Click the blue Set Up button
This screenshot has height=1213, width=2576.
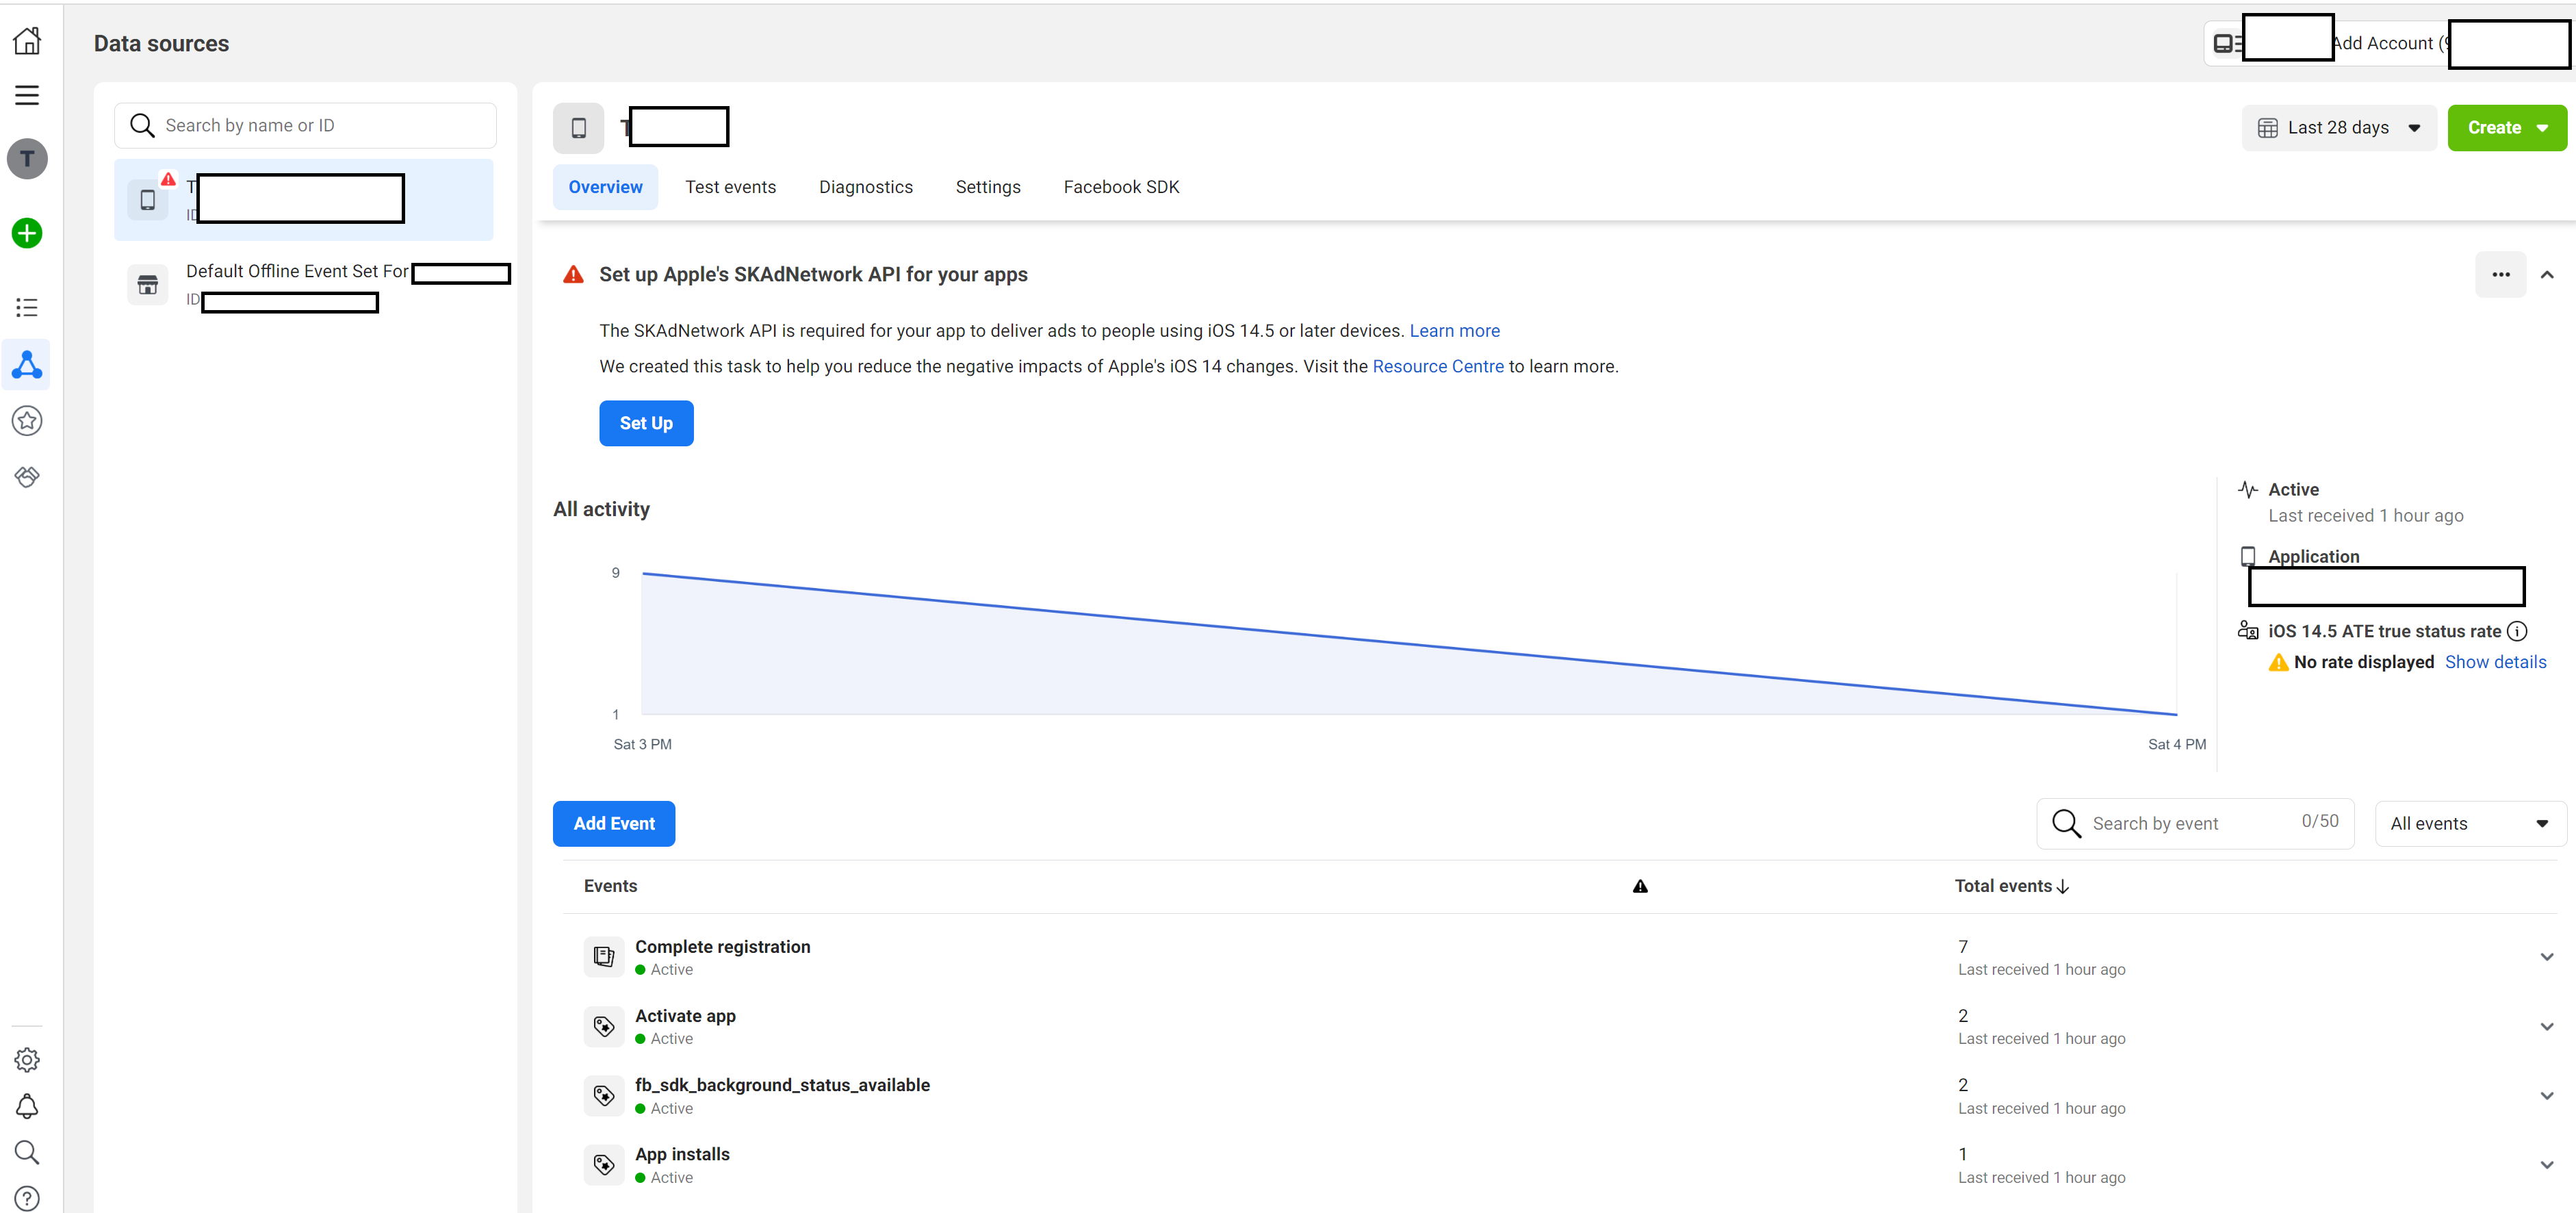coord(645,423)
